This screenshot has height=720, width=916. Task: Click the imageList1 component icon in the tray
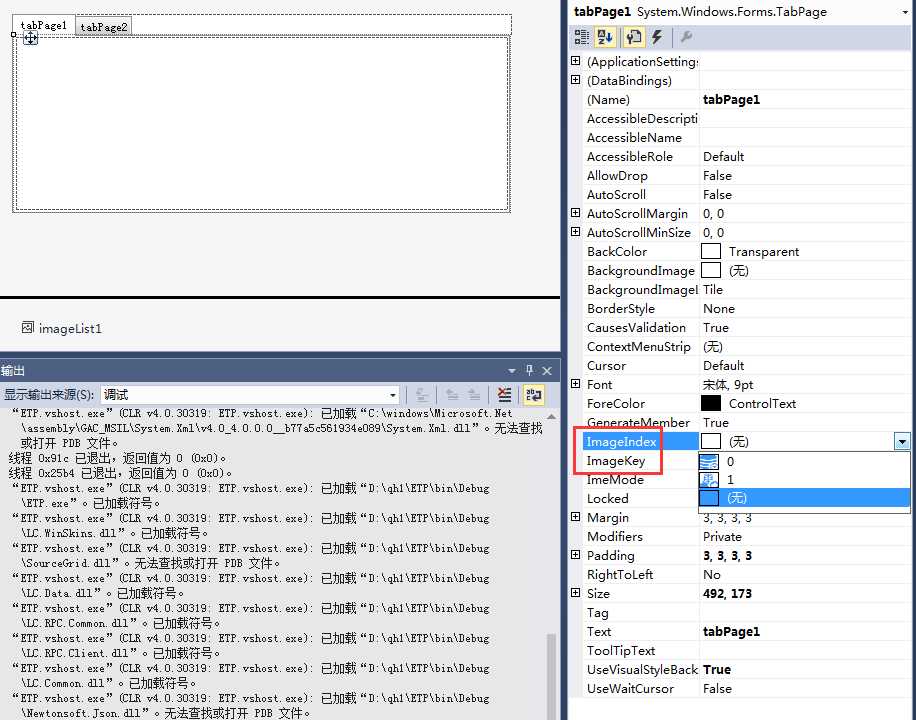tap(27, 327)
